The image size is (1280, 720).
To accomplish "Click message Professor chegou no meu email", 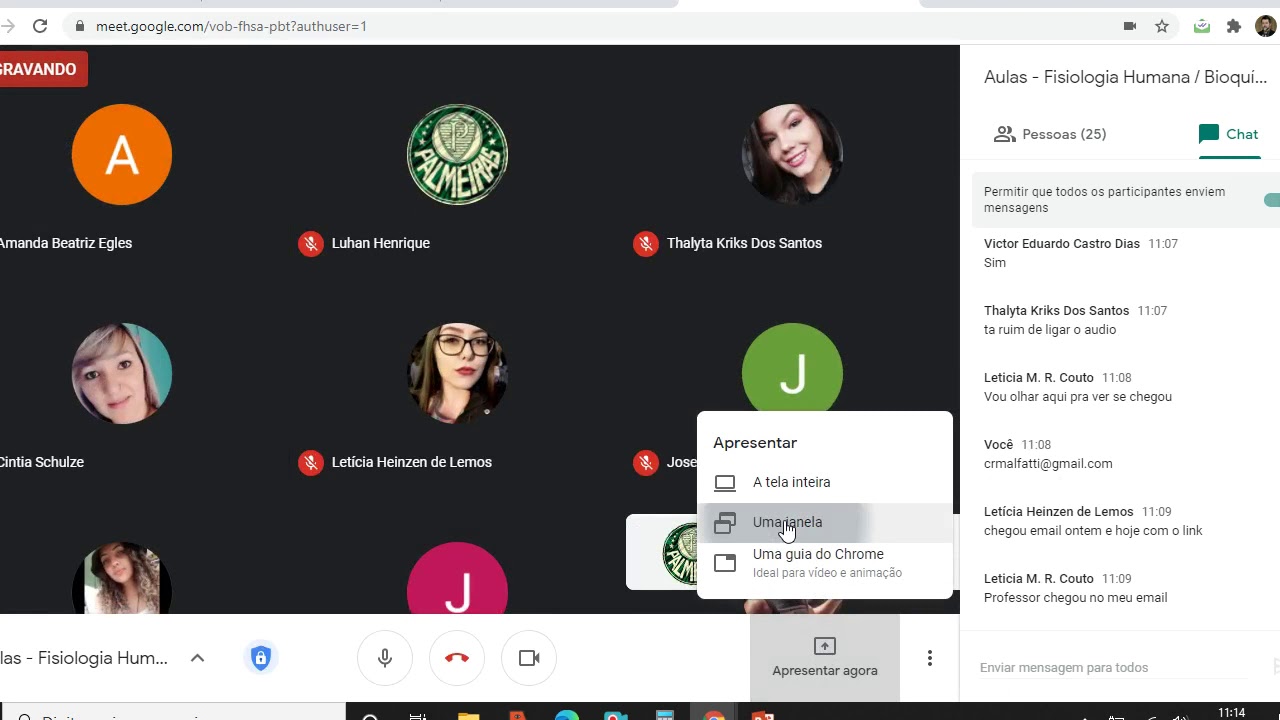I will coord(1076,598).
